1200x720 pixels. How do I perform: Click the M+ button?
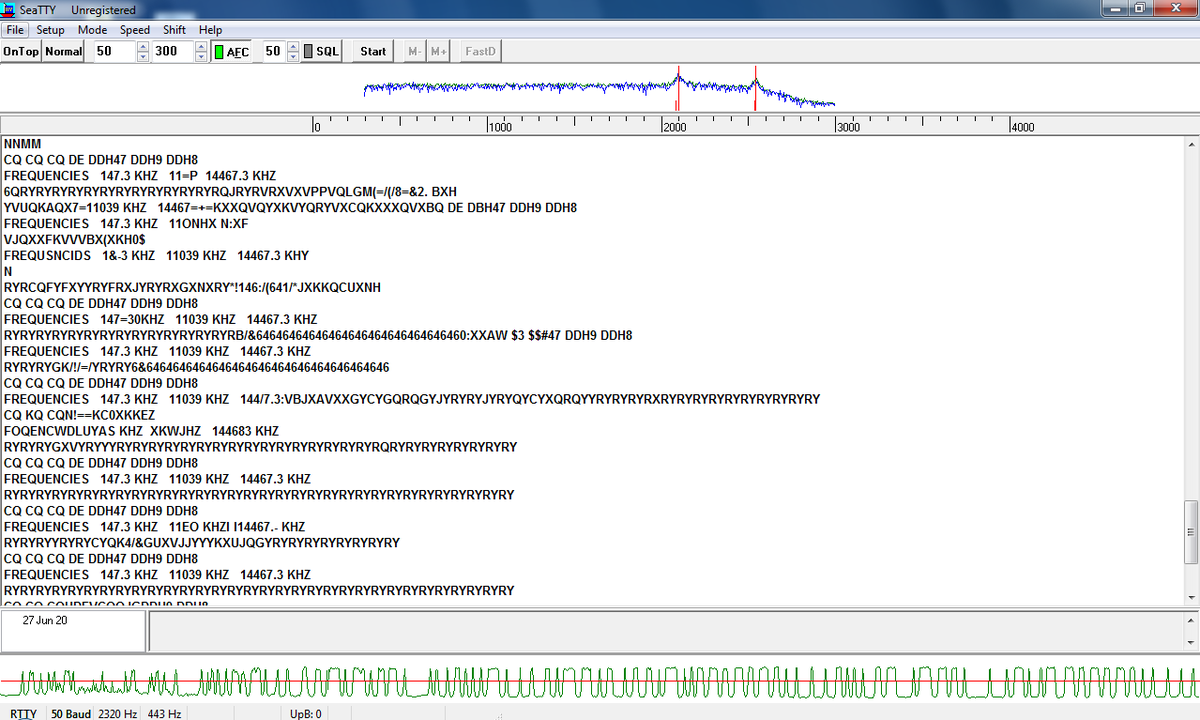[x=437, y=51]
